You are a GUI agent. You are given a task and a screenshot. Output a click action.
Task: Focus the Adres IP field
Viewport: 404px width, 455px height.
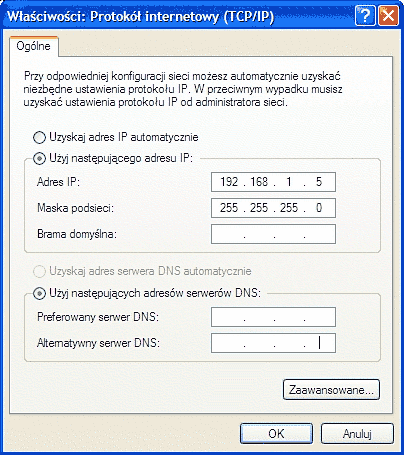point(273,182)
